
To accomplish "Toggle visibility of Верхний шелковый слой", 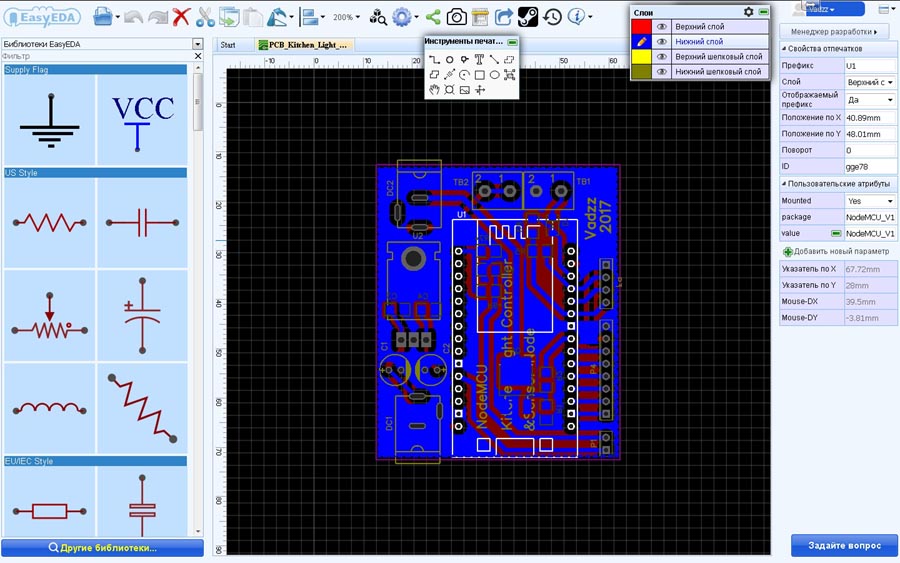I will coord(662,56).
